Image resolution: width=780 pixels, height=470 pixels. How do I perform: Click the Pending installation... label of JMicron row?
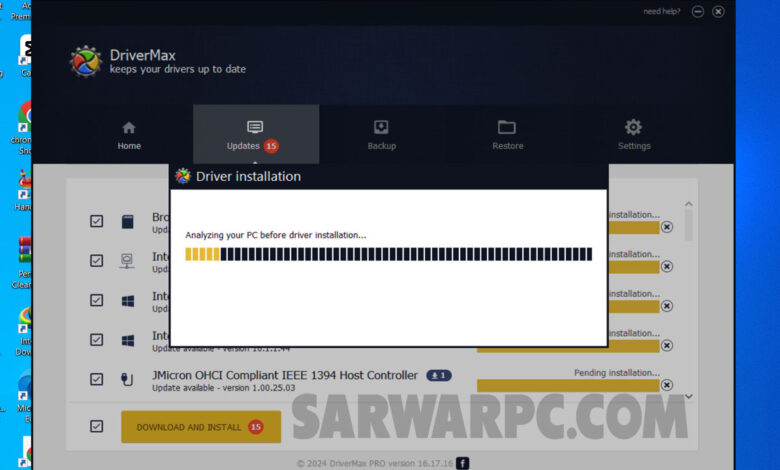(617, 373)
